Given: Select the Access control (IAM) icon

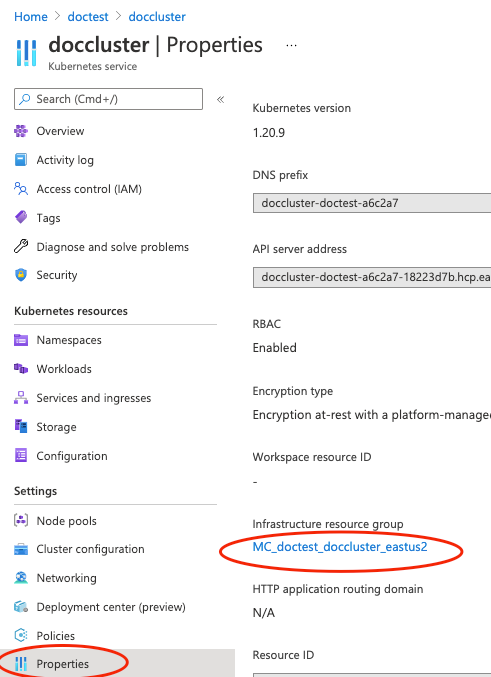Looking at the screenshot, I should pyautogui.click(x=21, y=189).
